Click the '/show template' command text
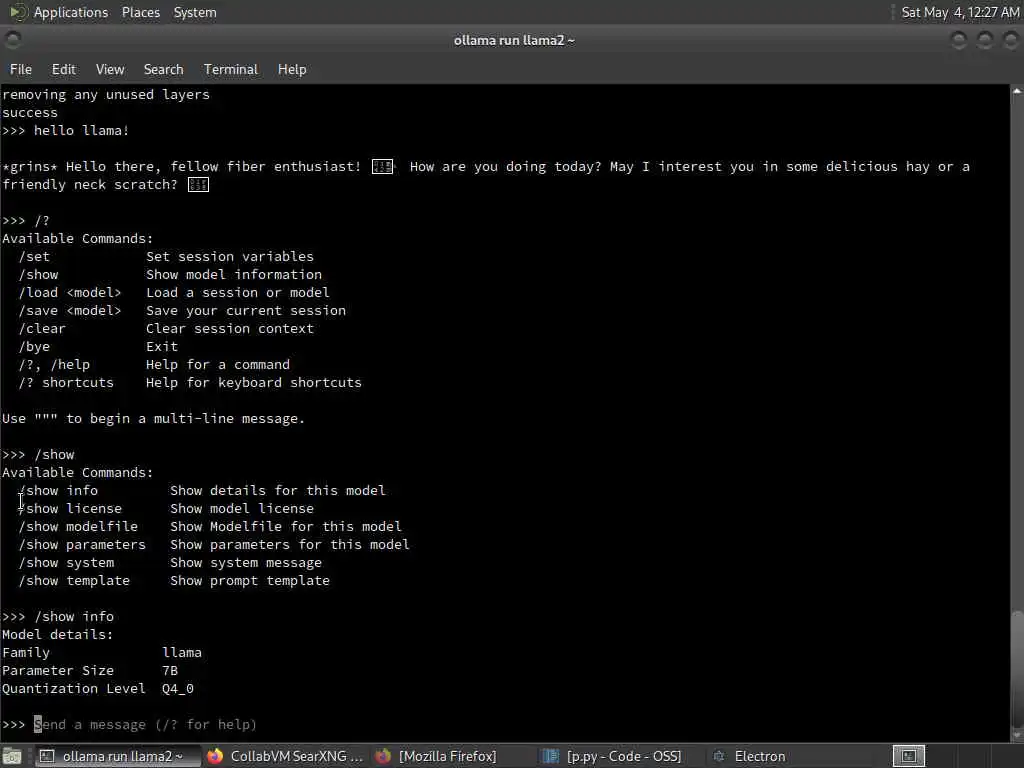The height and width of the screenshot is (768, 1024). 74,581
